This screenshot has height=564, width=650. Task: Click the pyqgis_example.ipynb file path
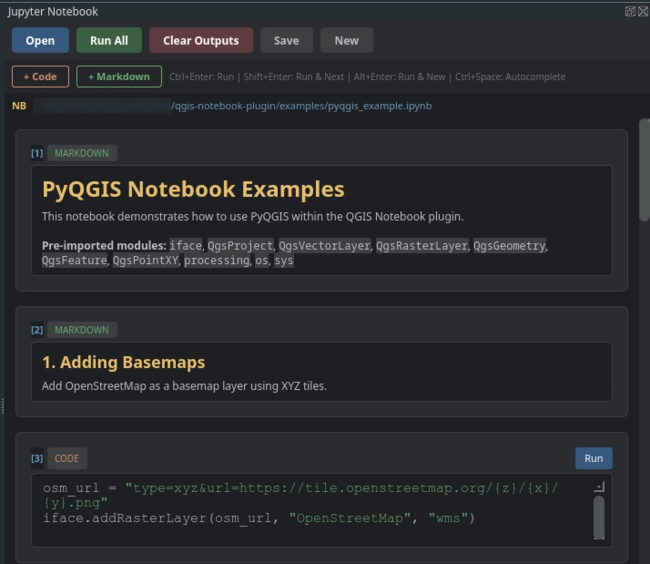pos(300,105)
